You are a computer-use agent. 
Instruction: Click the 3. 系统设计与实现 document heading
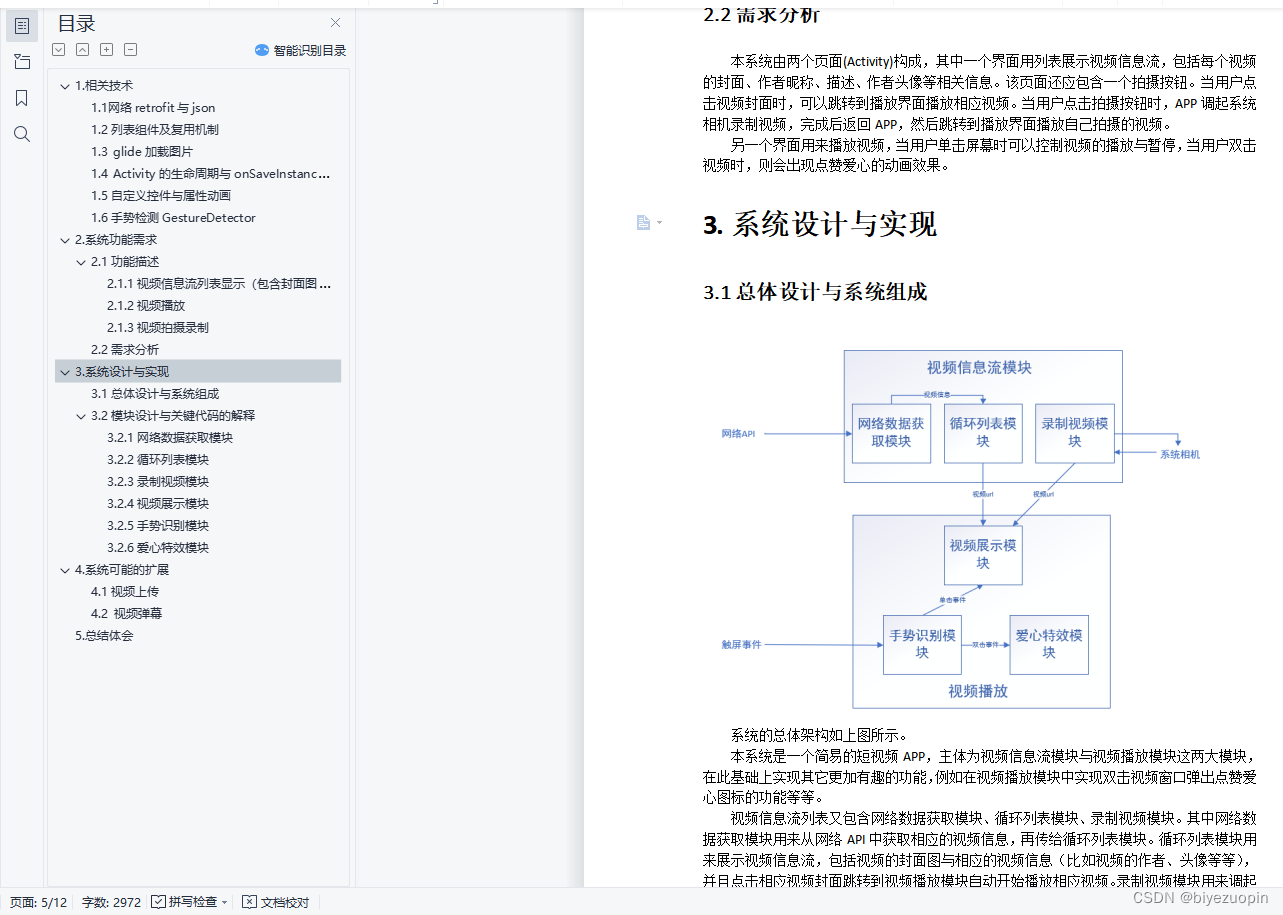(820, 224)
